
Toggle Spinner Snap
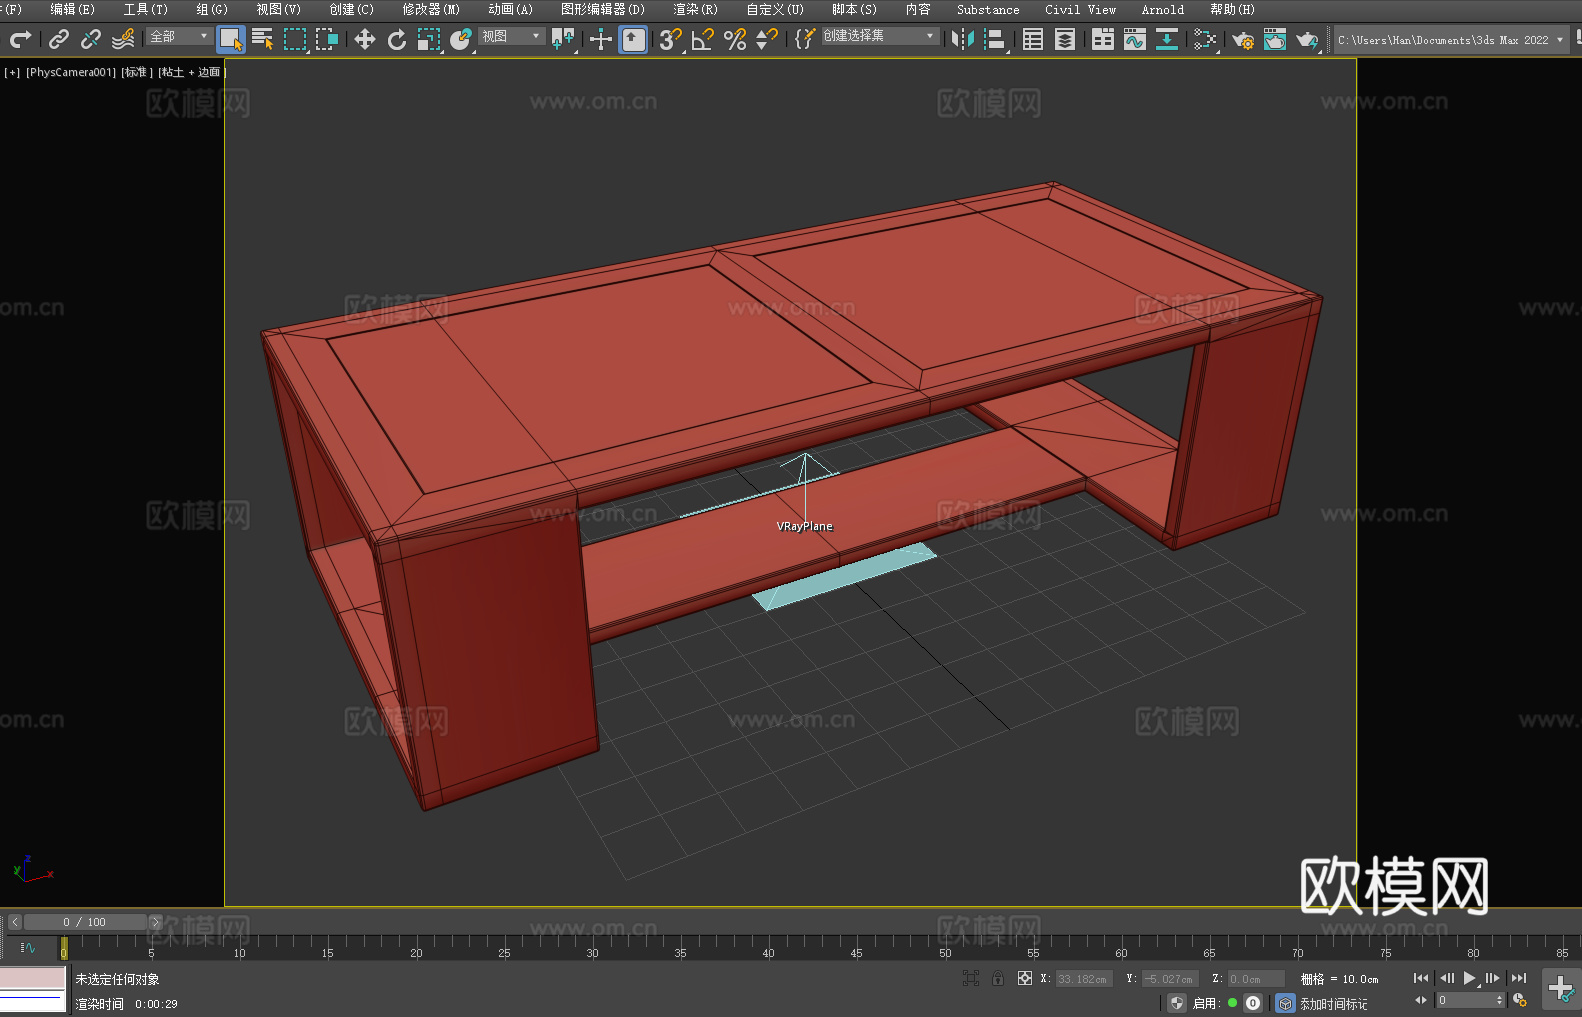point(767,39)
